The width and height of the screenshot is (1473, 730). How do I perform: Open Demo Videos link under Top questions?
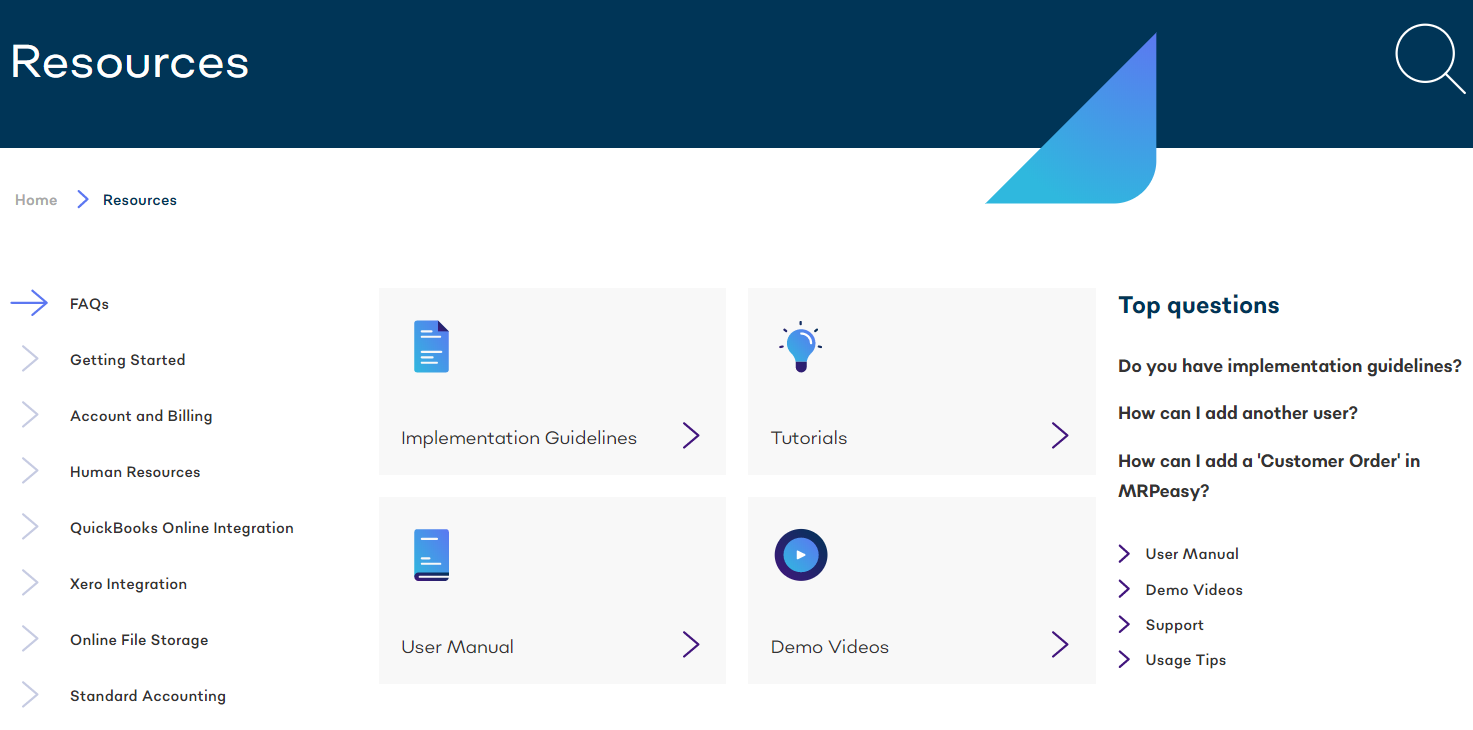[x=1194, y=590]
